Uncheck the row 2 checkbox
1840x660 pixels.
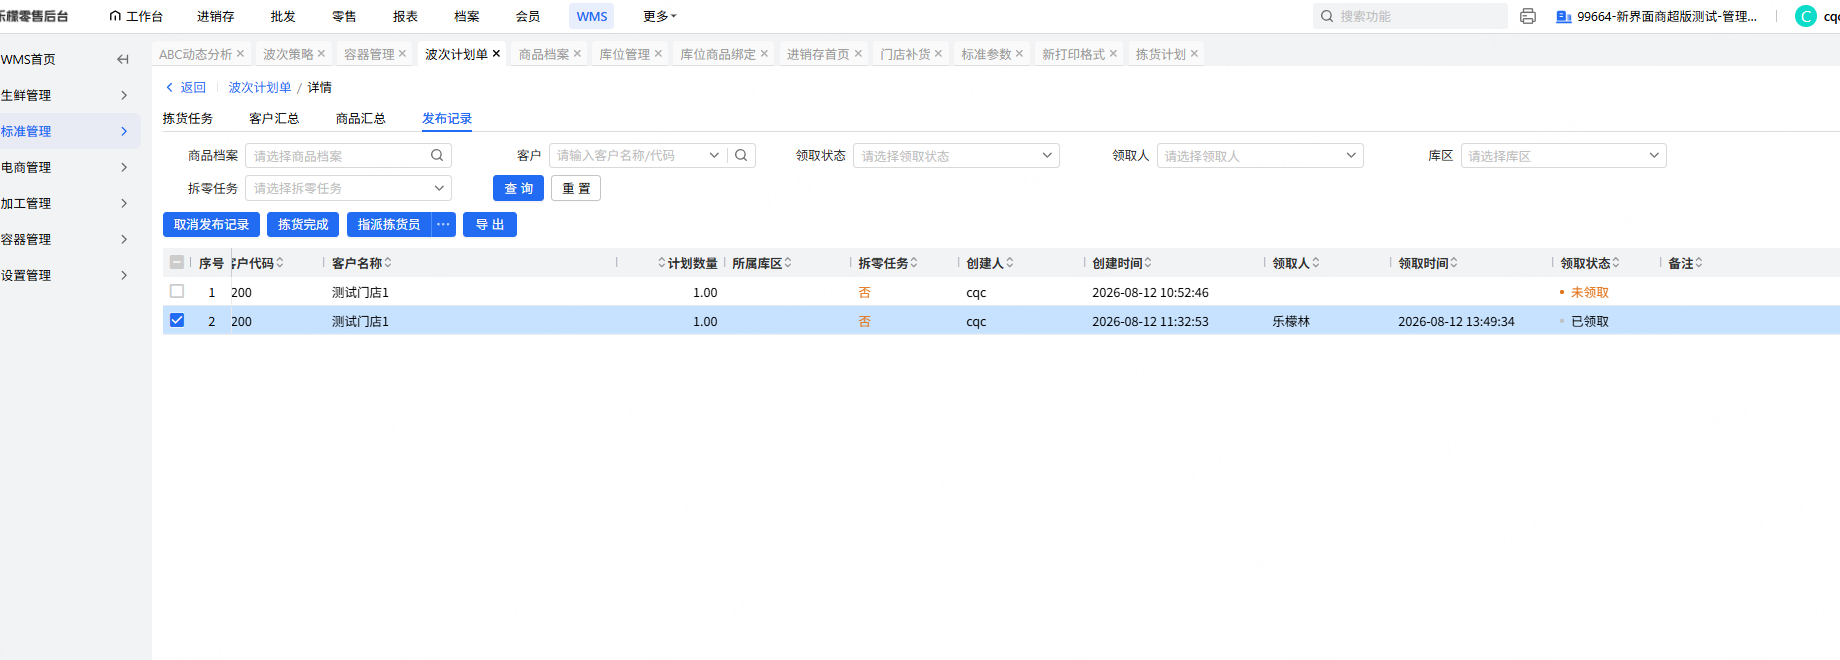click(177, 320)
